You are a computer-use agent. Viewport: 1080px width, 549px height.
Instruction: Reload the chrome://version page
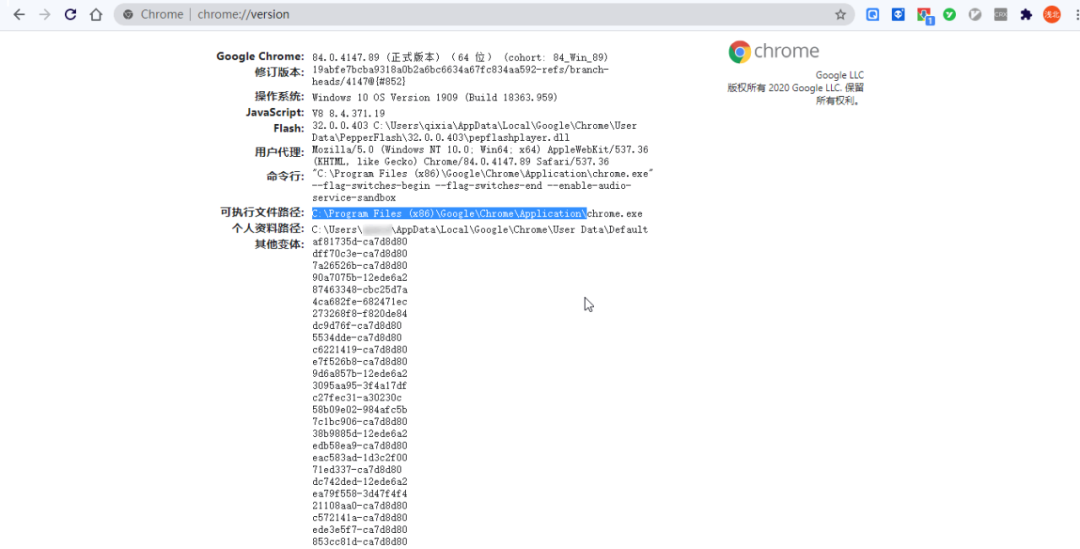(x=70, y=14)
